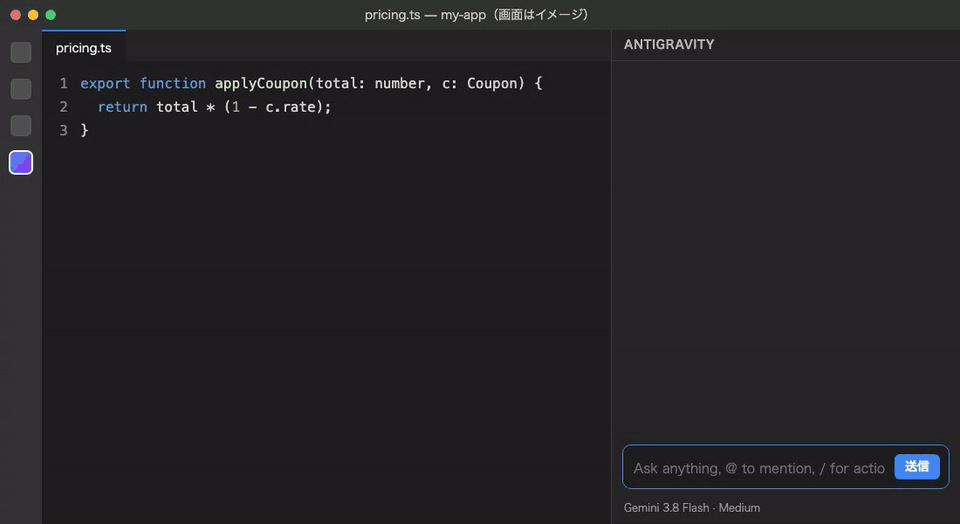
Task: Click the closing brace on line 3
Action: pos(84,130)
